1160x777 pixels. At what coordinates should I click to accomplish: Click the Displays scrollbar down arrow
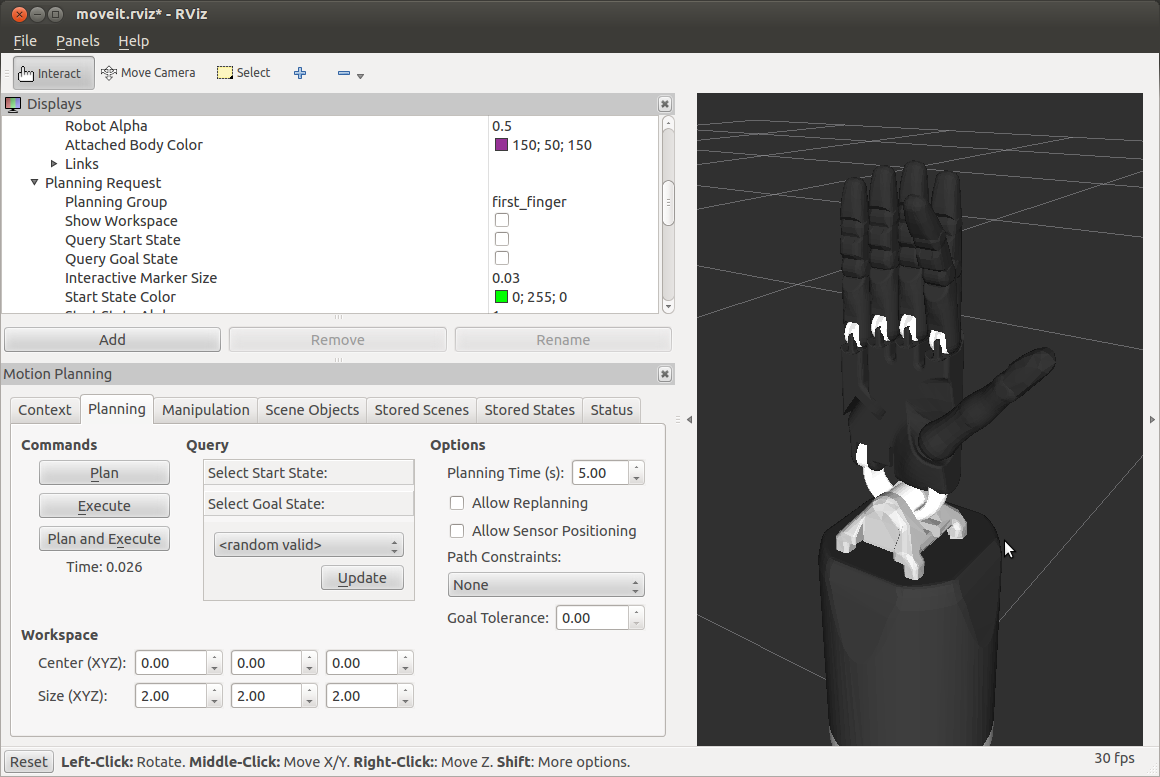668,306
